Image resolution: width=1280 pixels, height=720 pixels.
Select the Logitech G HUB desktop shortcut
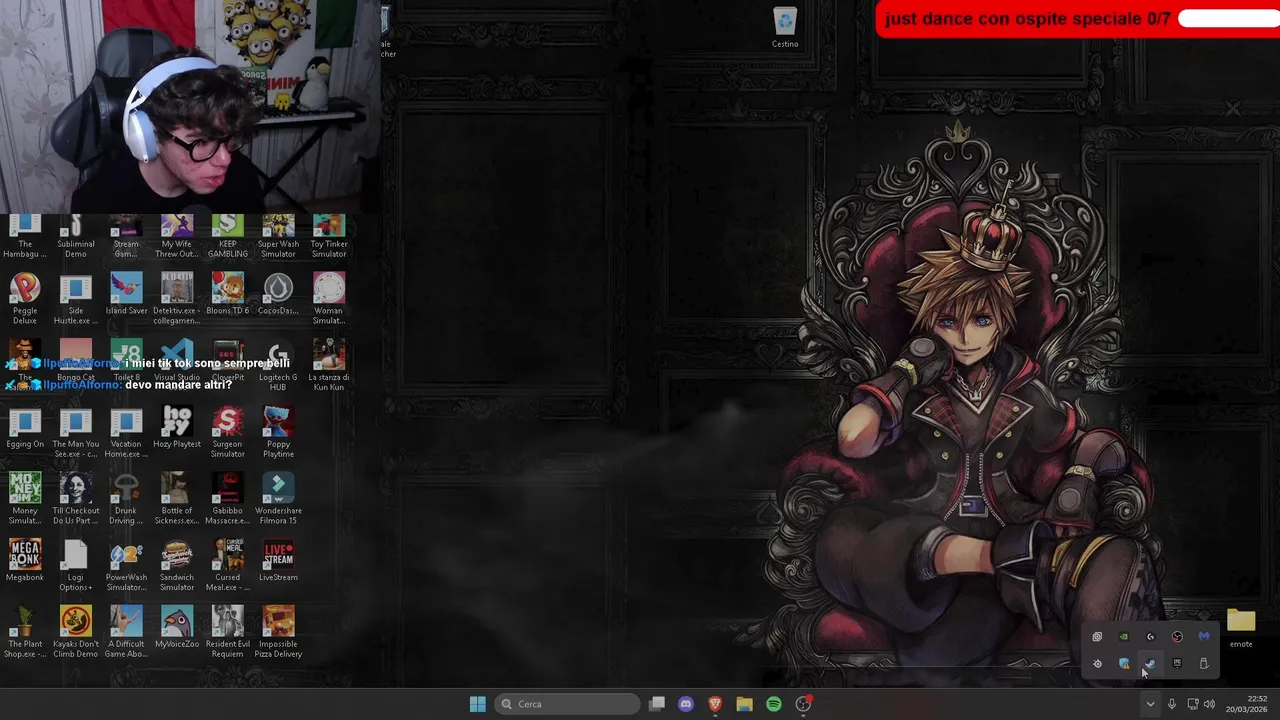point(278,366)
